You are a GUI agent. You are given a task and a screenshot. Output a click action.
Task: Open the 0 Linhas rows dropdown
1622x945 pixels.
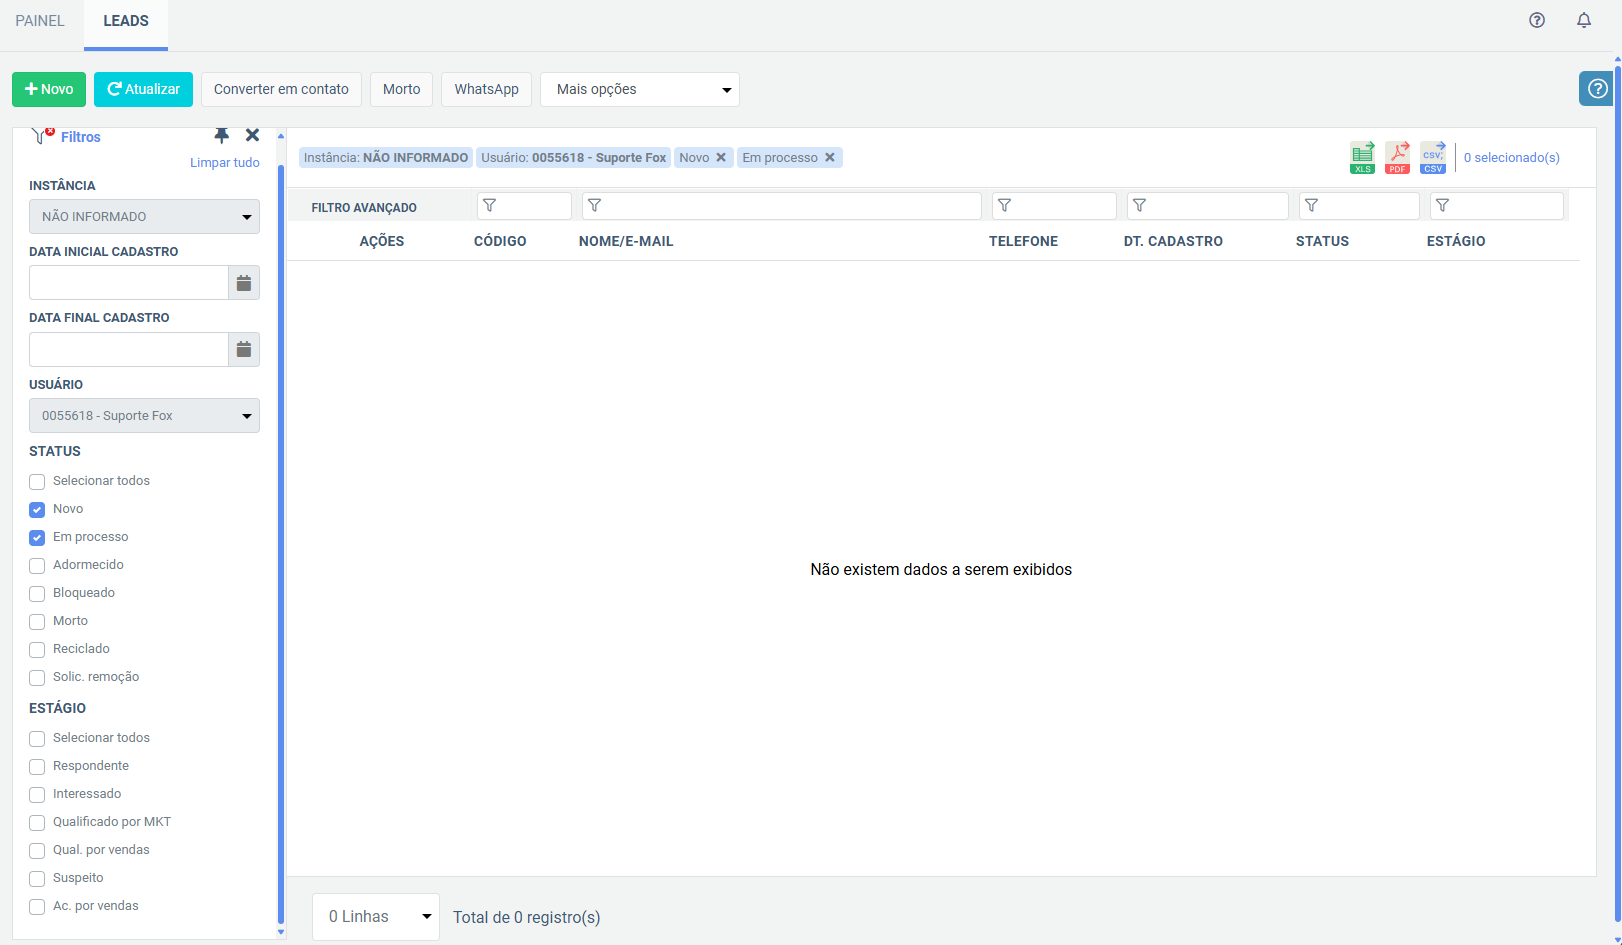(376, 917)
